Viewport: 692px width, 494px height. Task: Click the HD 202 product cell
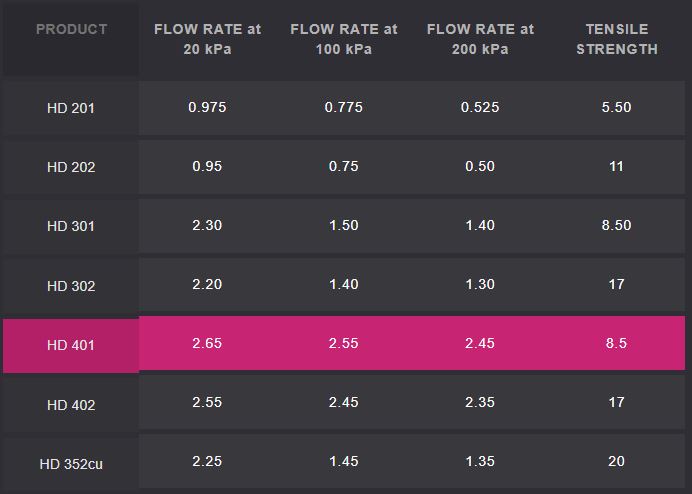click(x=71, y=167)
